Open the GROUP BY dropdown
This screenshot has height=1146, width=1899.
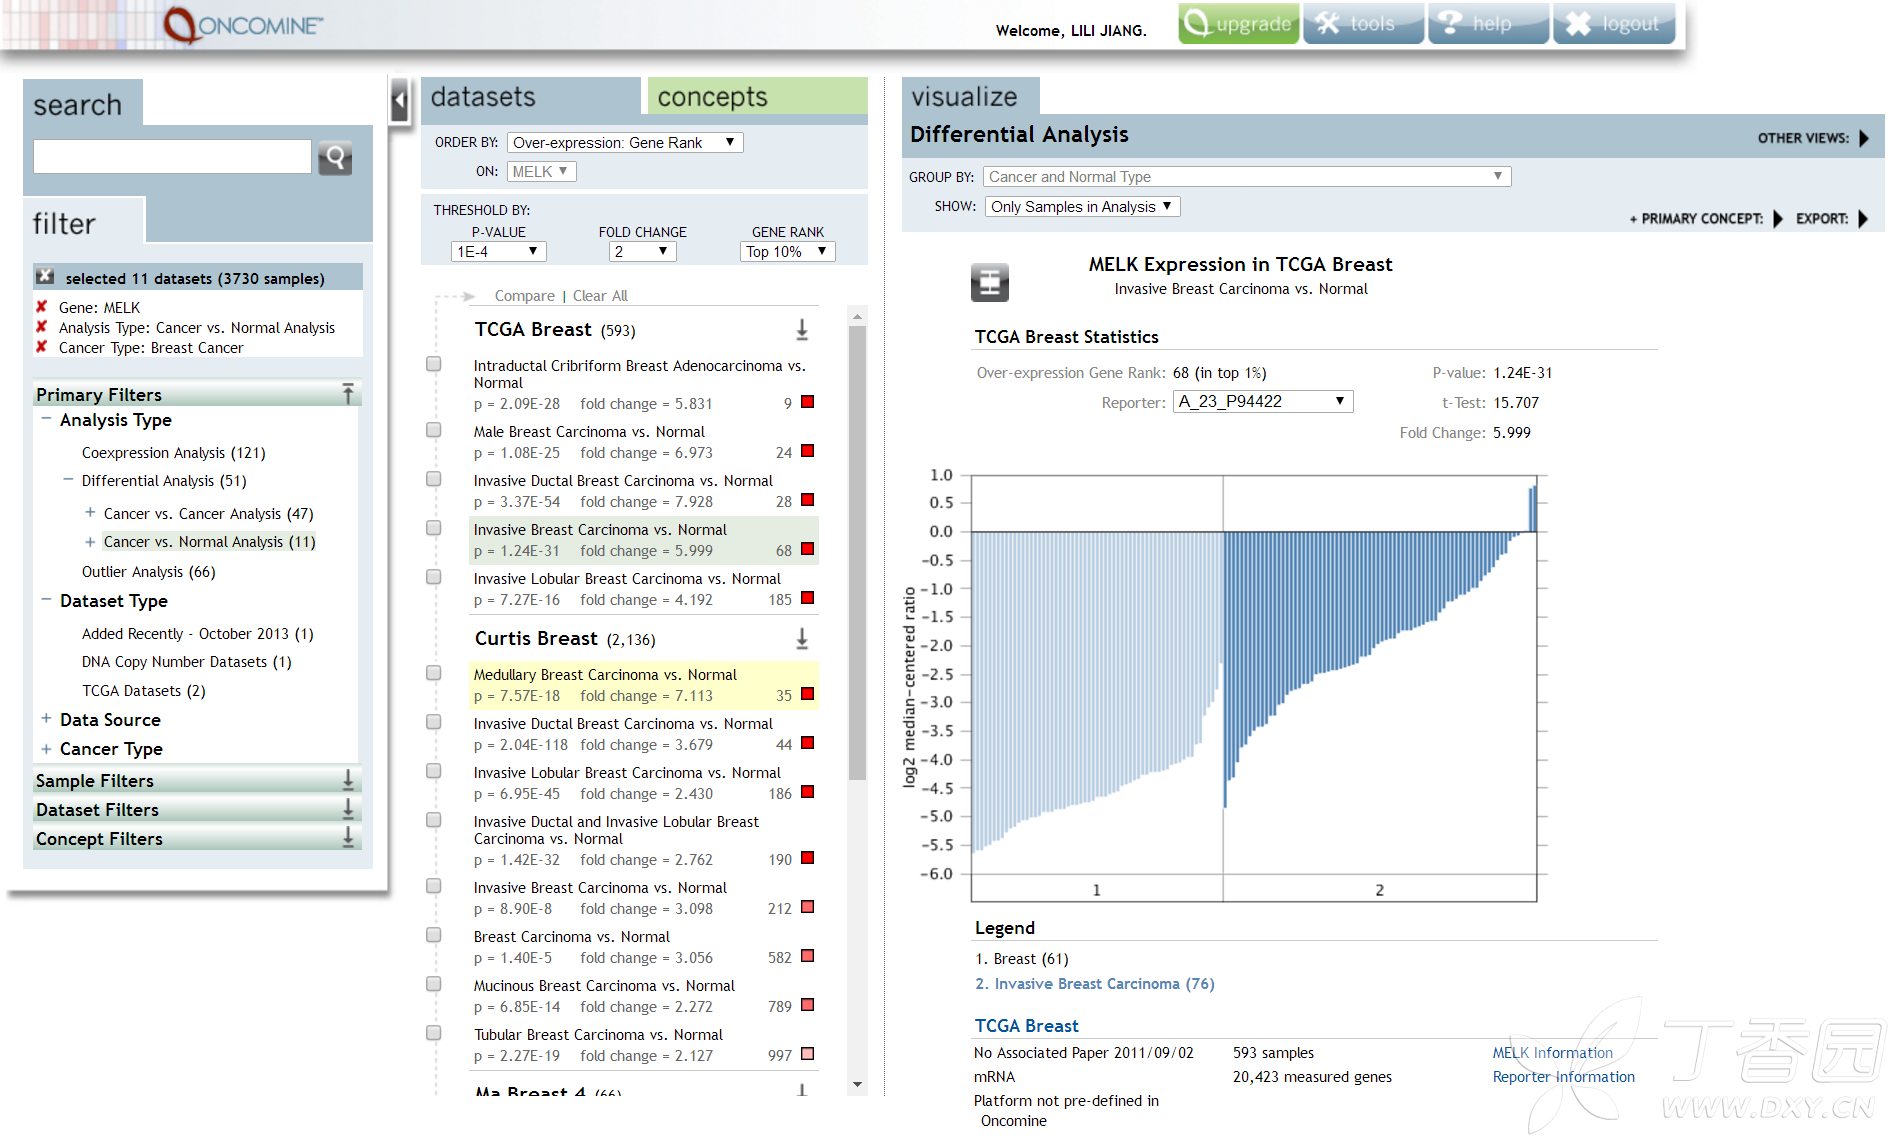(1247, 176)
